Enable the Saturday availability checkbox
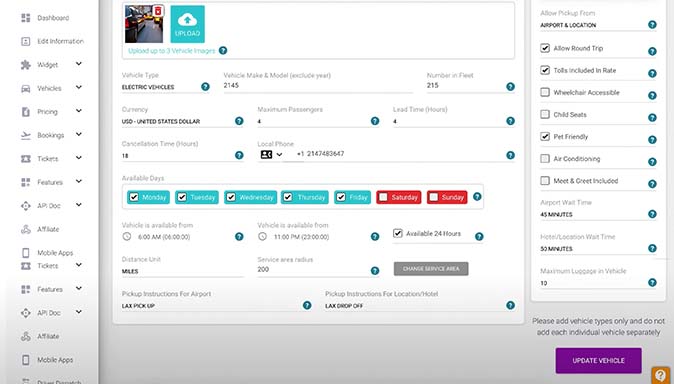Viewport: 674px width, 384px height. [x=383, y=197]
